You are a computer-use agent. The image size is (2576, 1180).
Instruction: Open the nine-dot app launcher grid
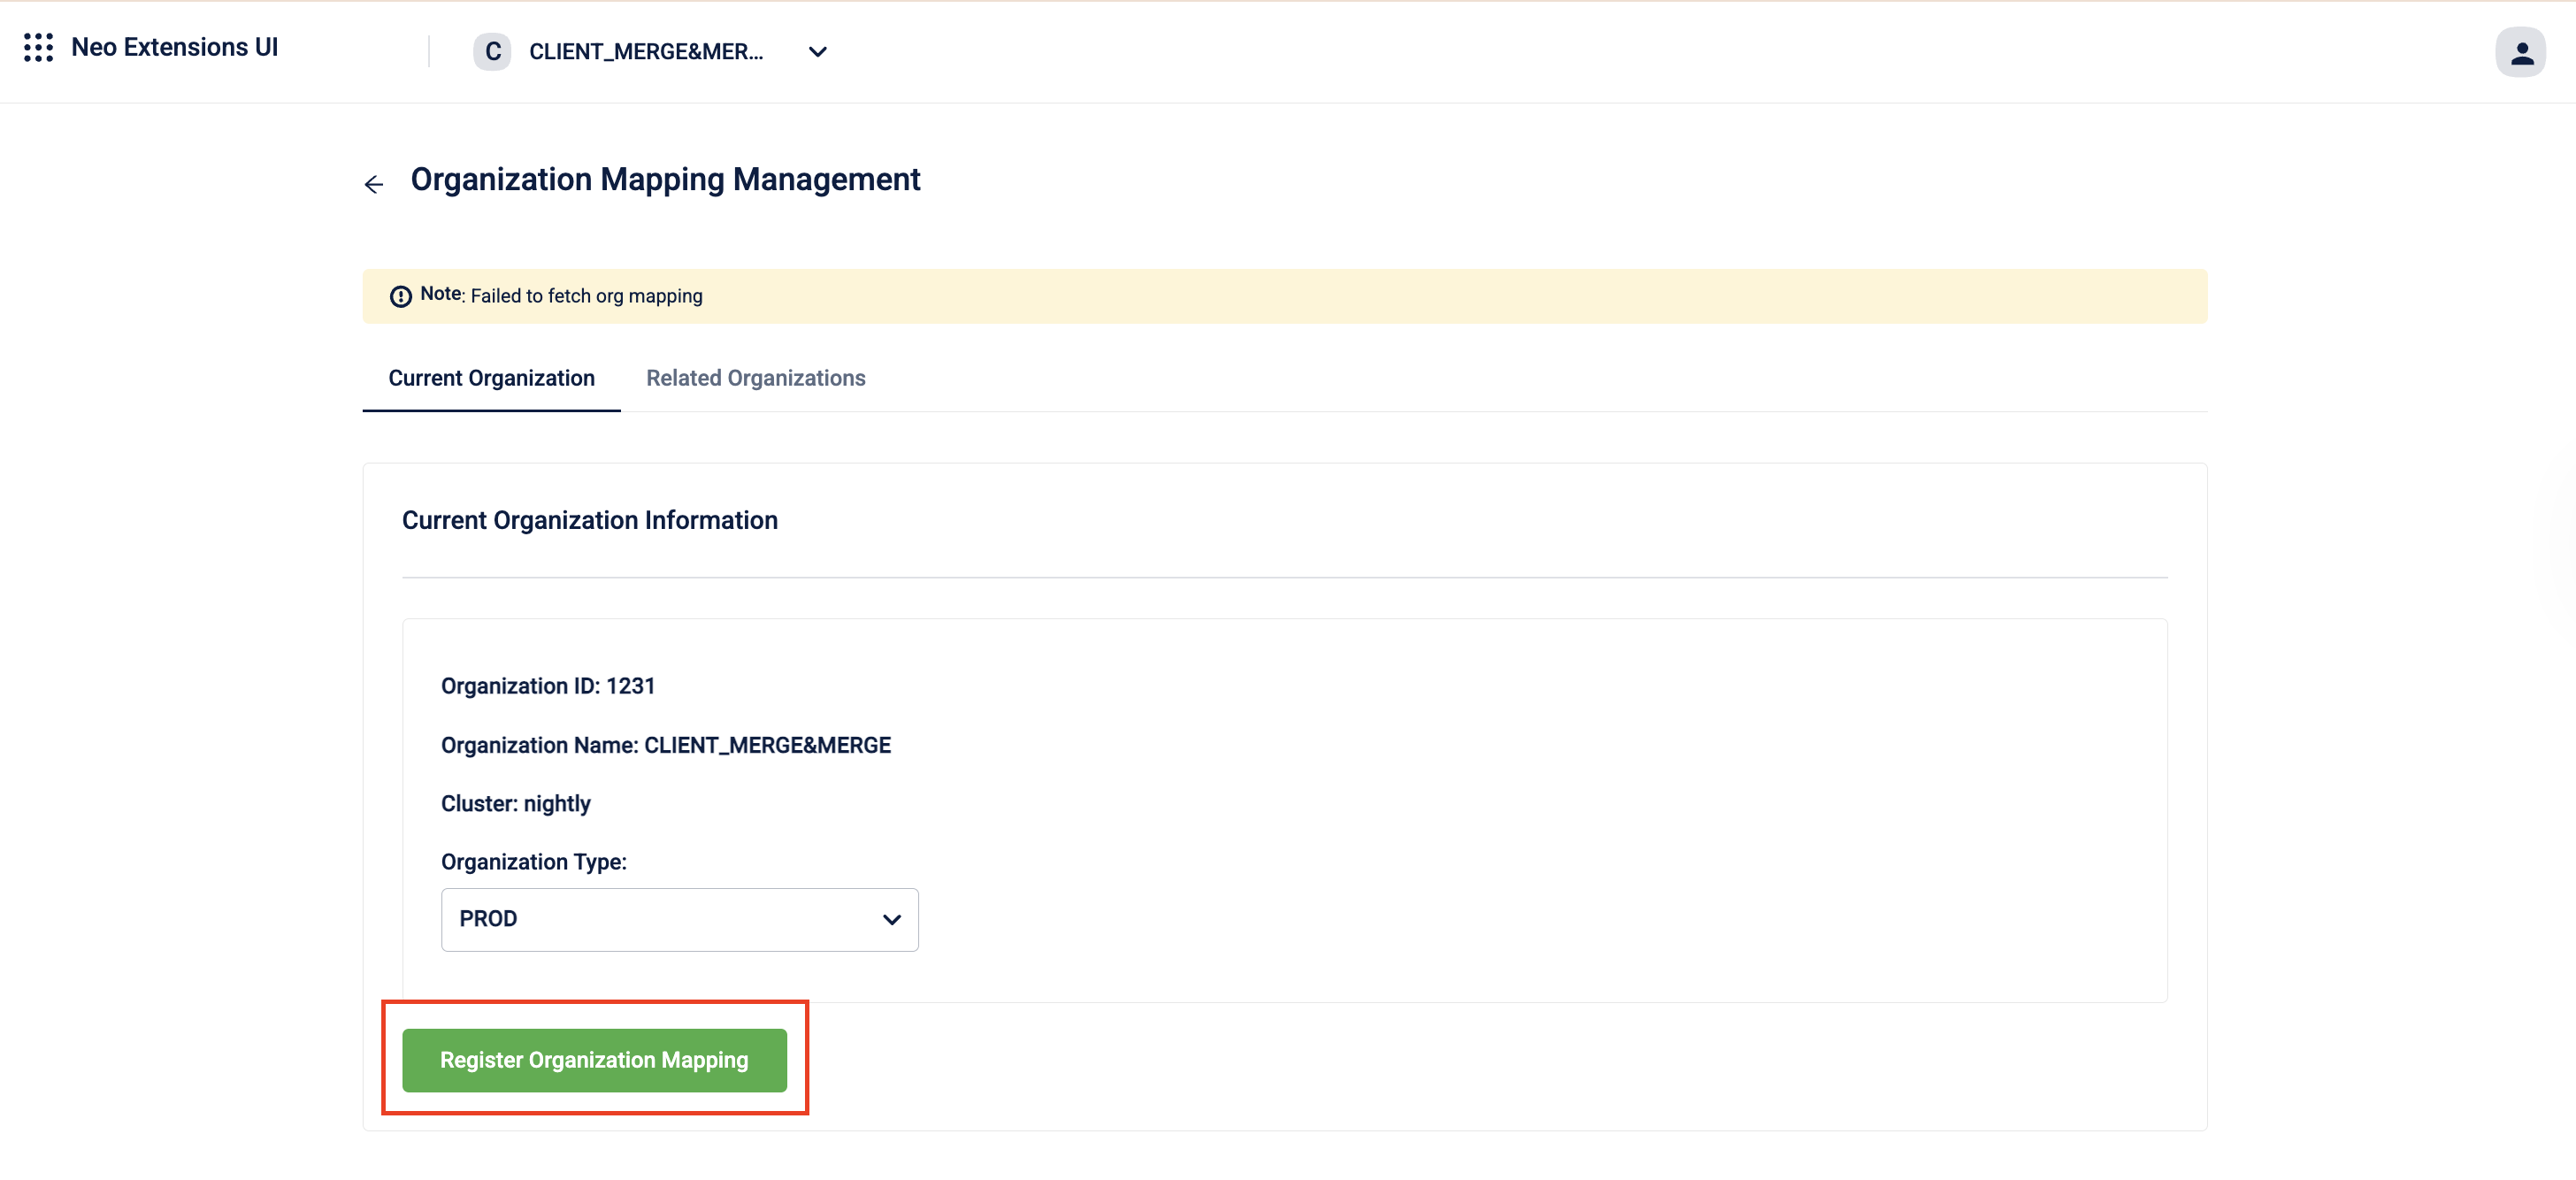click(x=38, y=47)
